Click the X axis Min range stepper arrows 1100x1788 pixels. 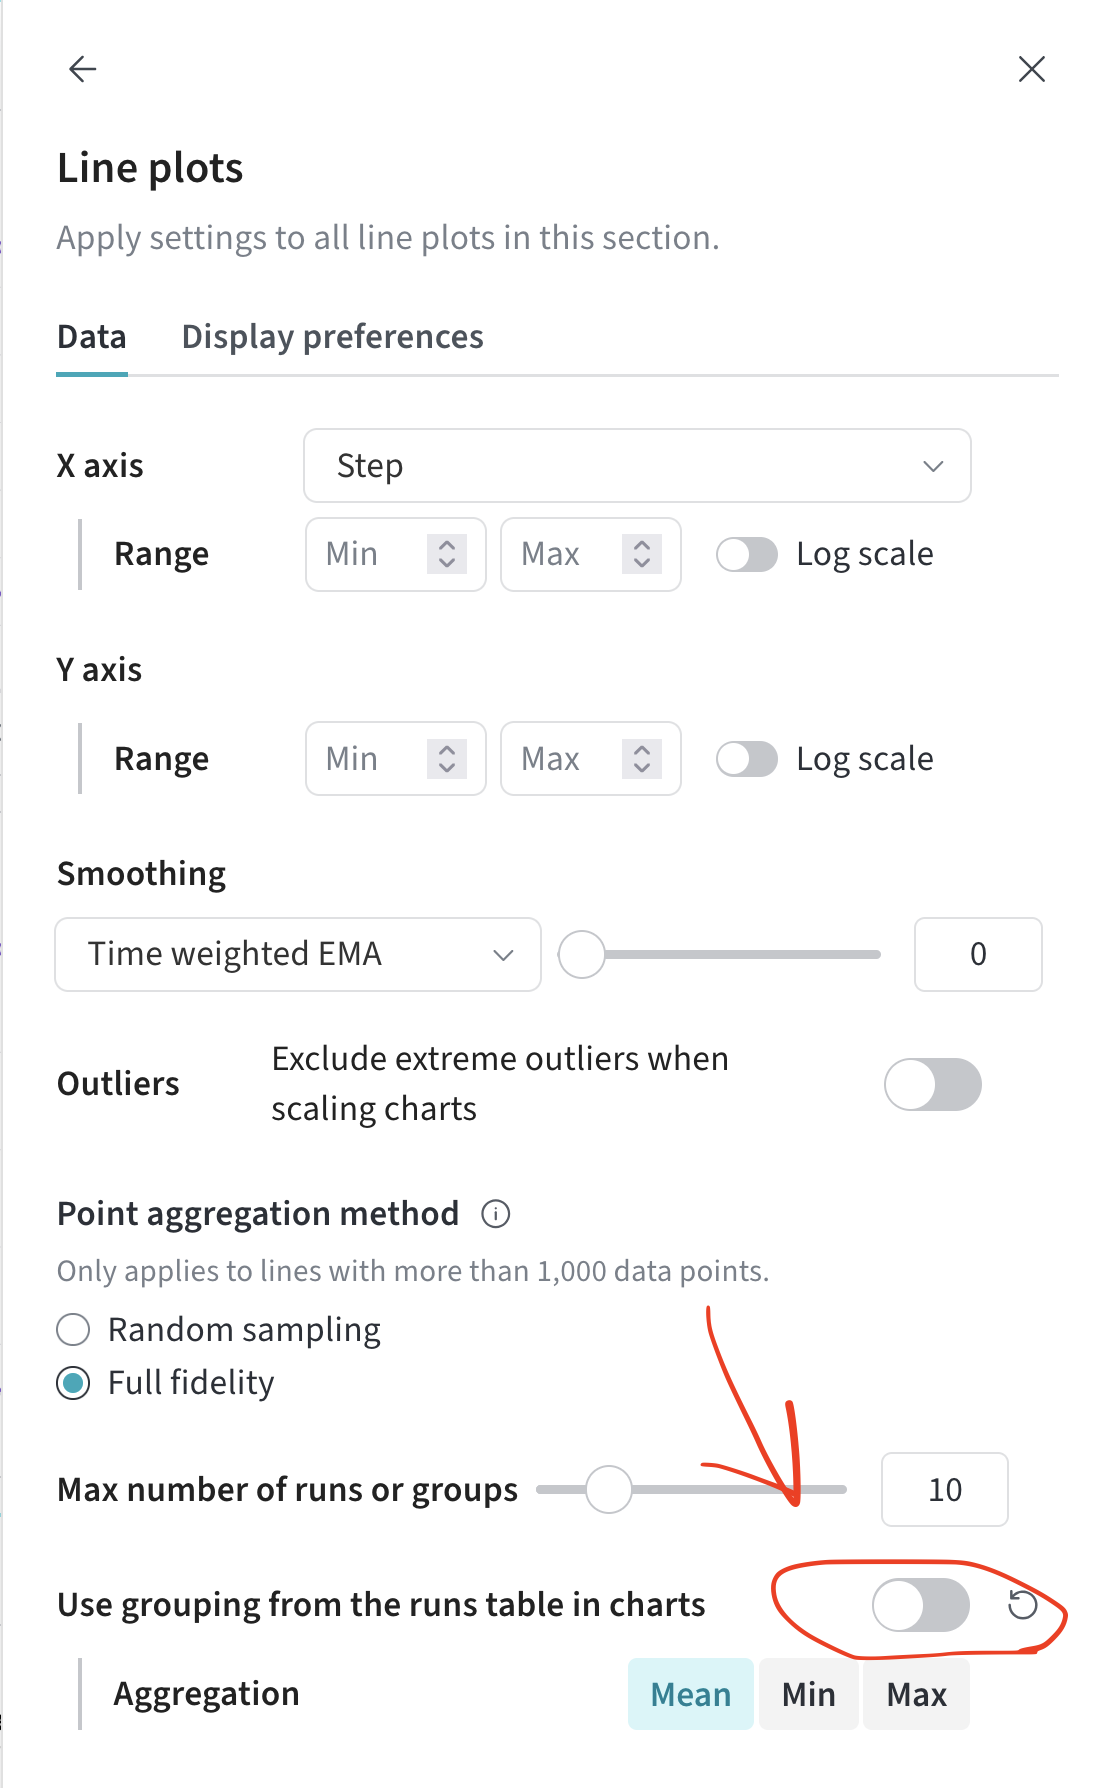pos(446,554)
